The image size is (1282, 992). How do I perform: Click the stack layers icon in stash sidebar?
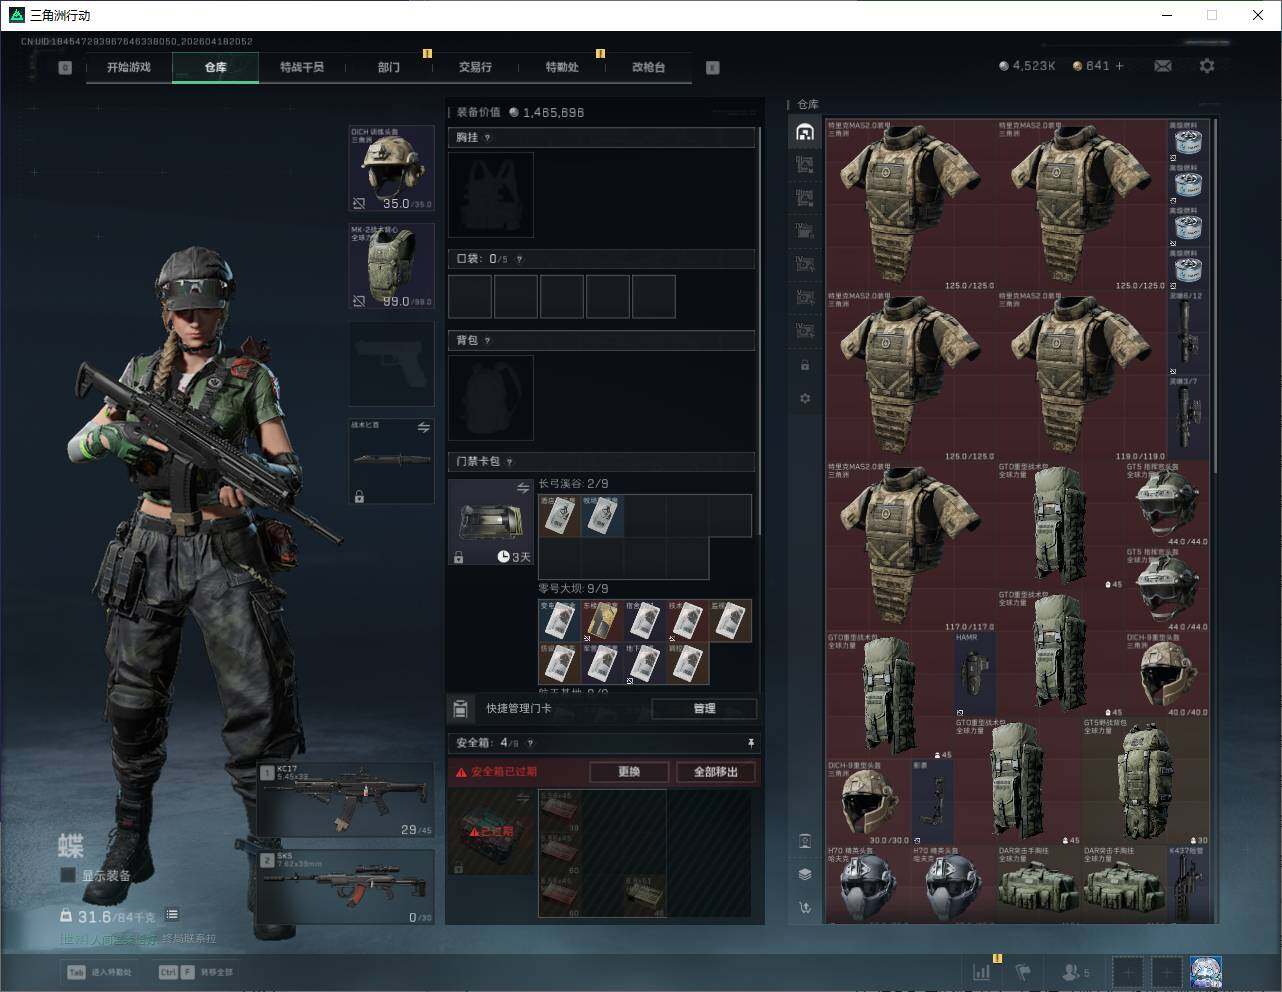coord(805,873)
